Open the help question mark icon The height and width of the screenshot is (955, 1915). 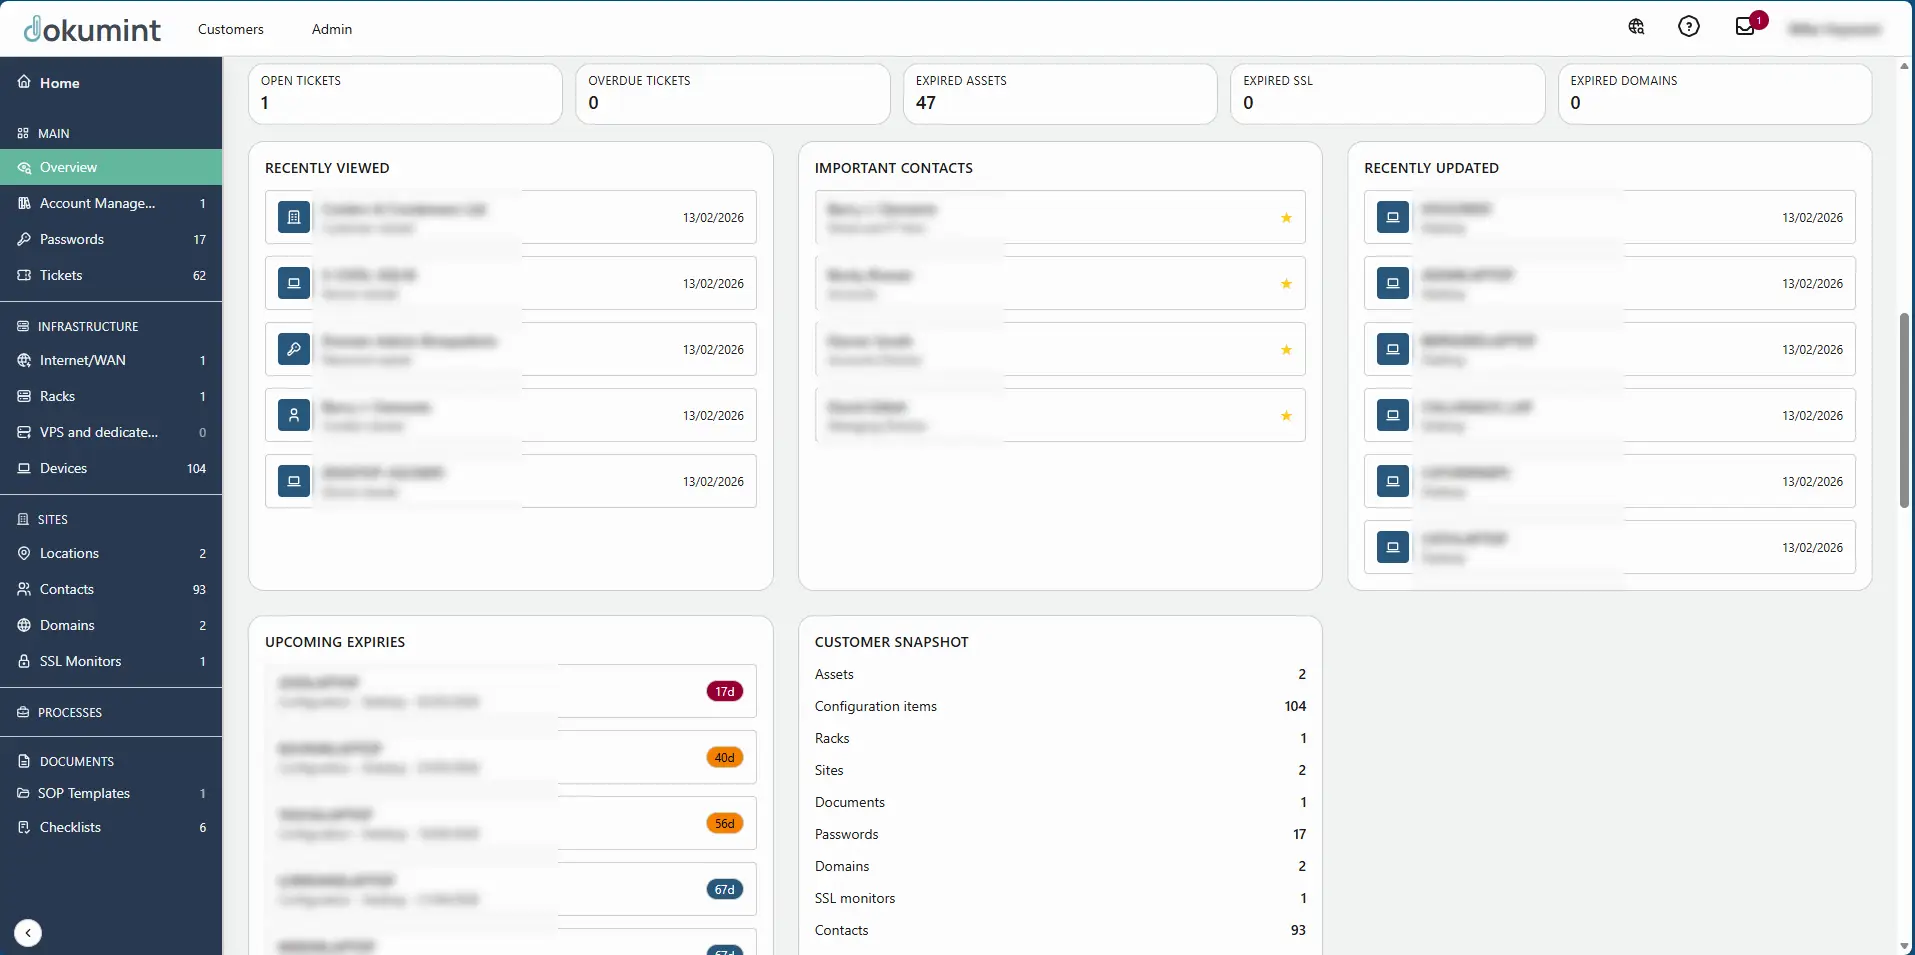coord(1688,27)
